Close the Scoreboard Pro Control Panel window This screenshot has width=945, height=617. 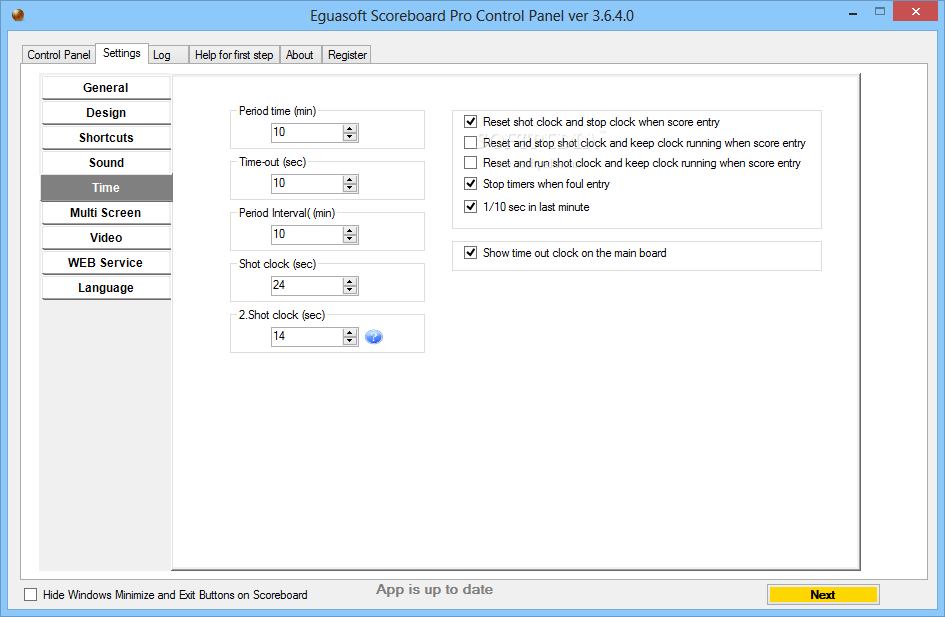915,11
